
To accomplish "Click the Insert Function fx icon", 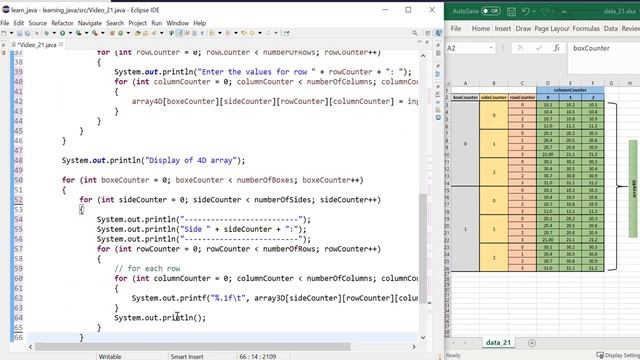I will pyautogui.click(x=556, y=48).
